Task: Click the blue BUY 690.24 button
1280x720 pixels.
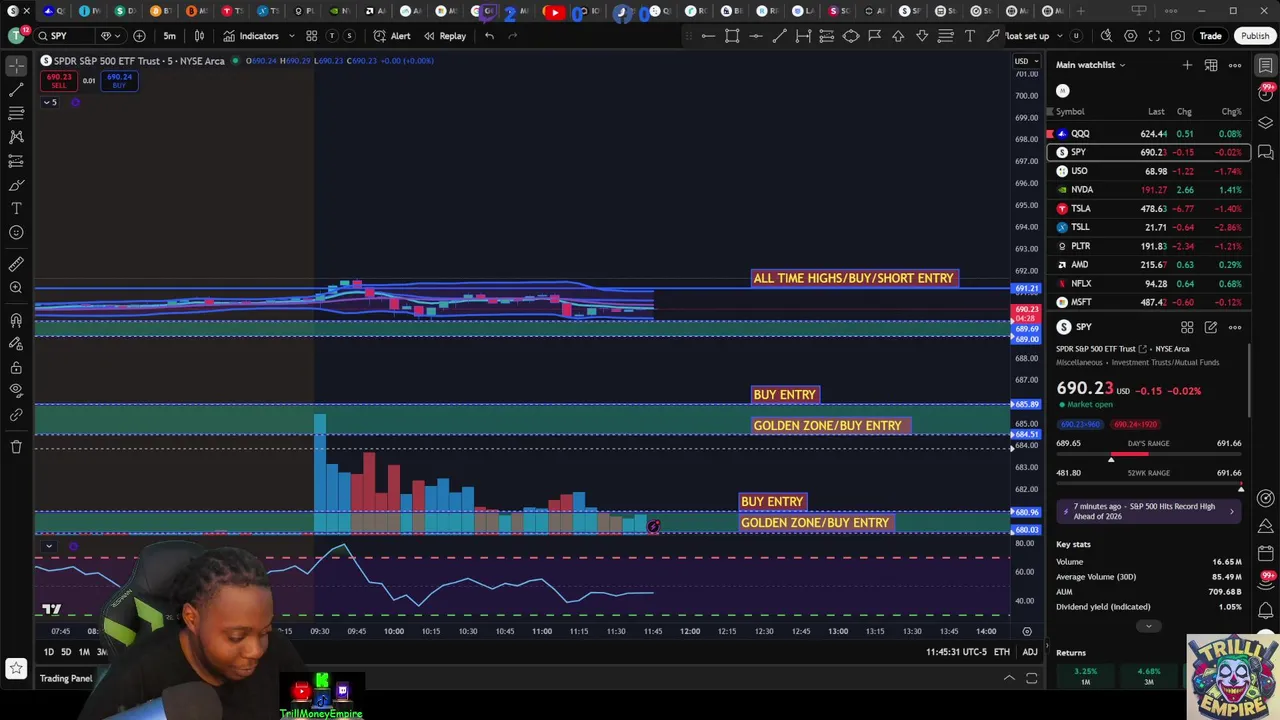Action: 119,81
